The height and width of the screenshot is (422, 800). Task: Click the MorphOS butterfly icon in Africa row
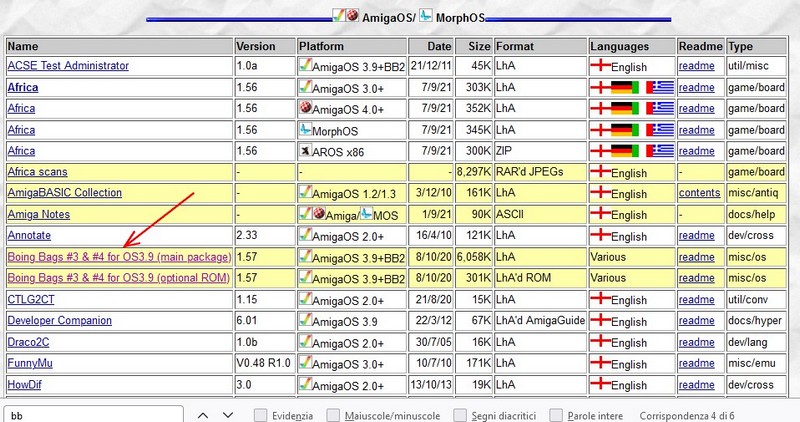pyautogui.click(x=305, y=130)
